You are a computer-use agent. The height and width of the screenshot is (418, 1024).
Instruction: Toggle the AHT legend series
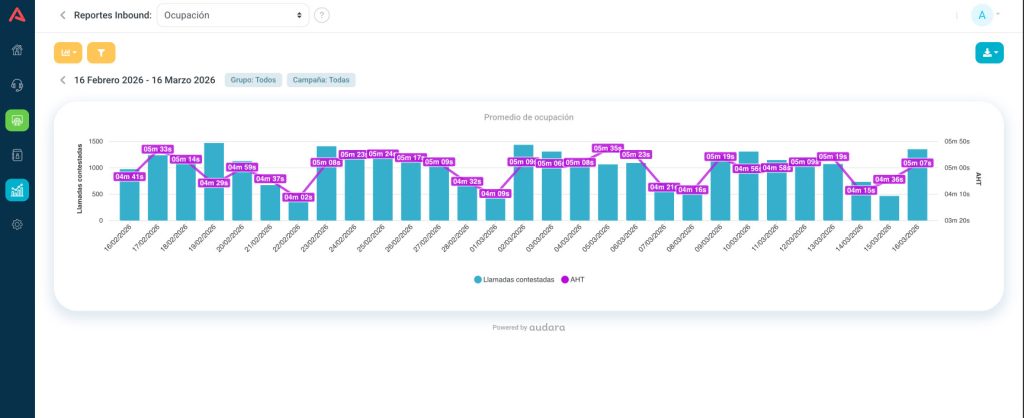[573, 279]
